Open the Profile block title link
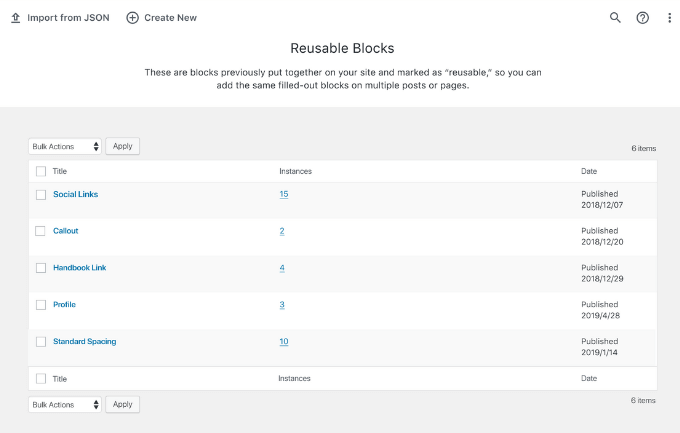The height and width of the screenshot is (433, 680). tap(64, 305)
